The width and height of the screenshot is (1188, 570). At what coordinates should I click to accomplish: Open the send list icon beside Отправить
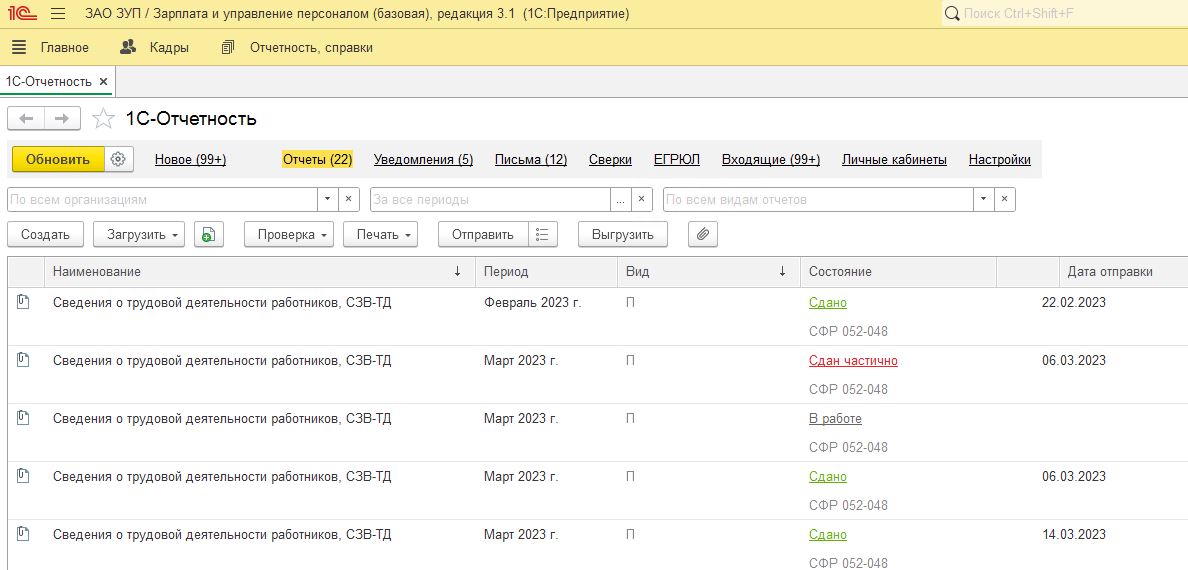(542, 234)
